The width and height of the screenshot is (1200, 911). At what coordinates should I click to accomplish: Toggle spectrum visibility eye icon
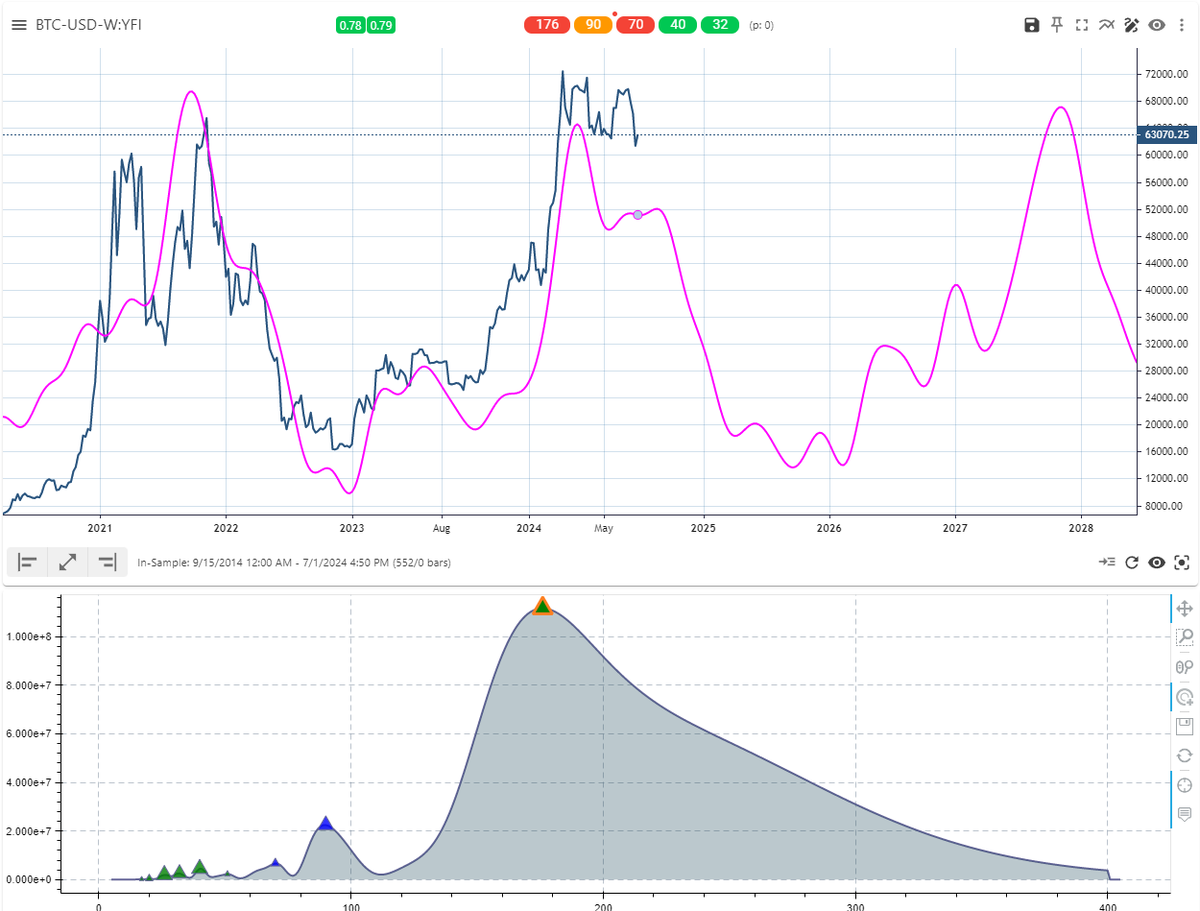(1157, 563)
